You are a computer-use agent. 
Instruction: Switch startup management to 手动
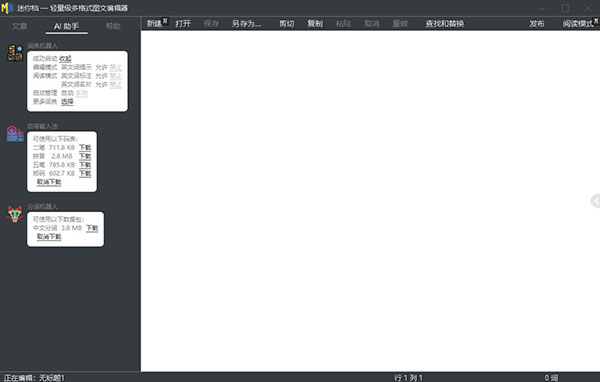pos(82,93)
